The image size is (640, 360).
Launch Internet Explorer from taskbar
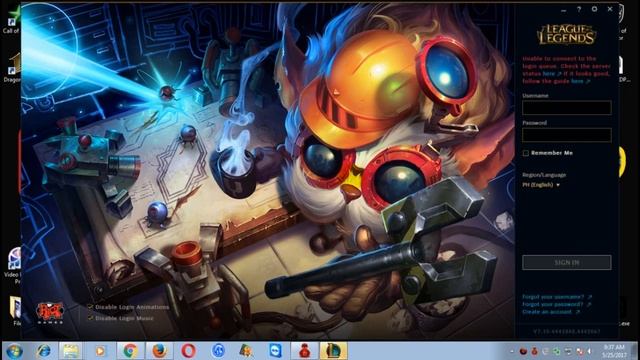[x=44, y=351]
